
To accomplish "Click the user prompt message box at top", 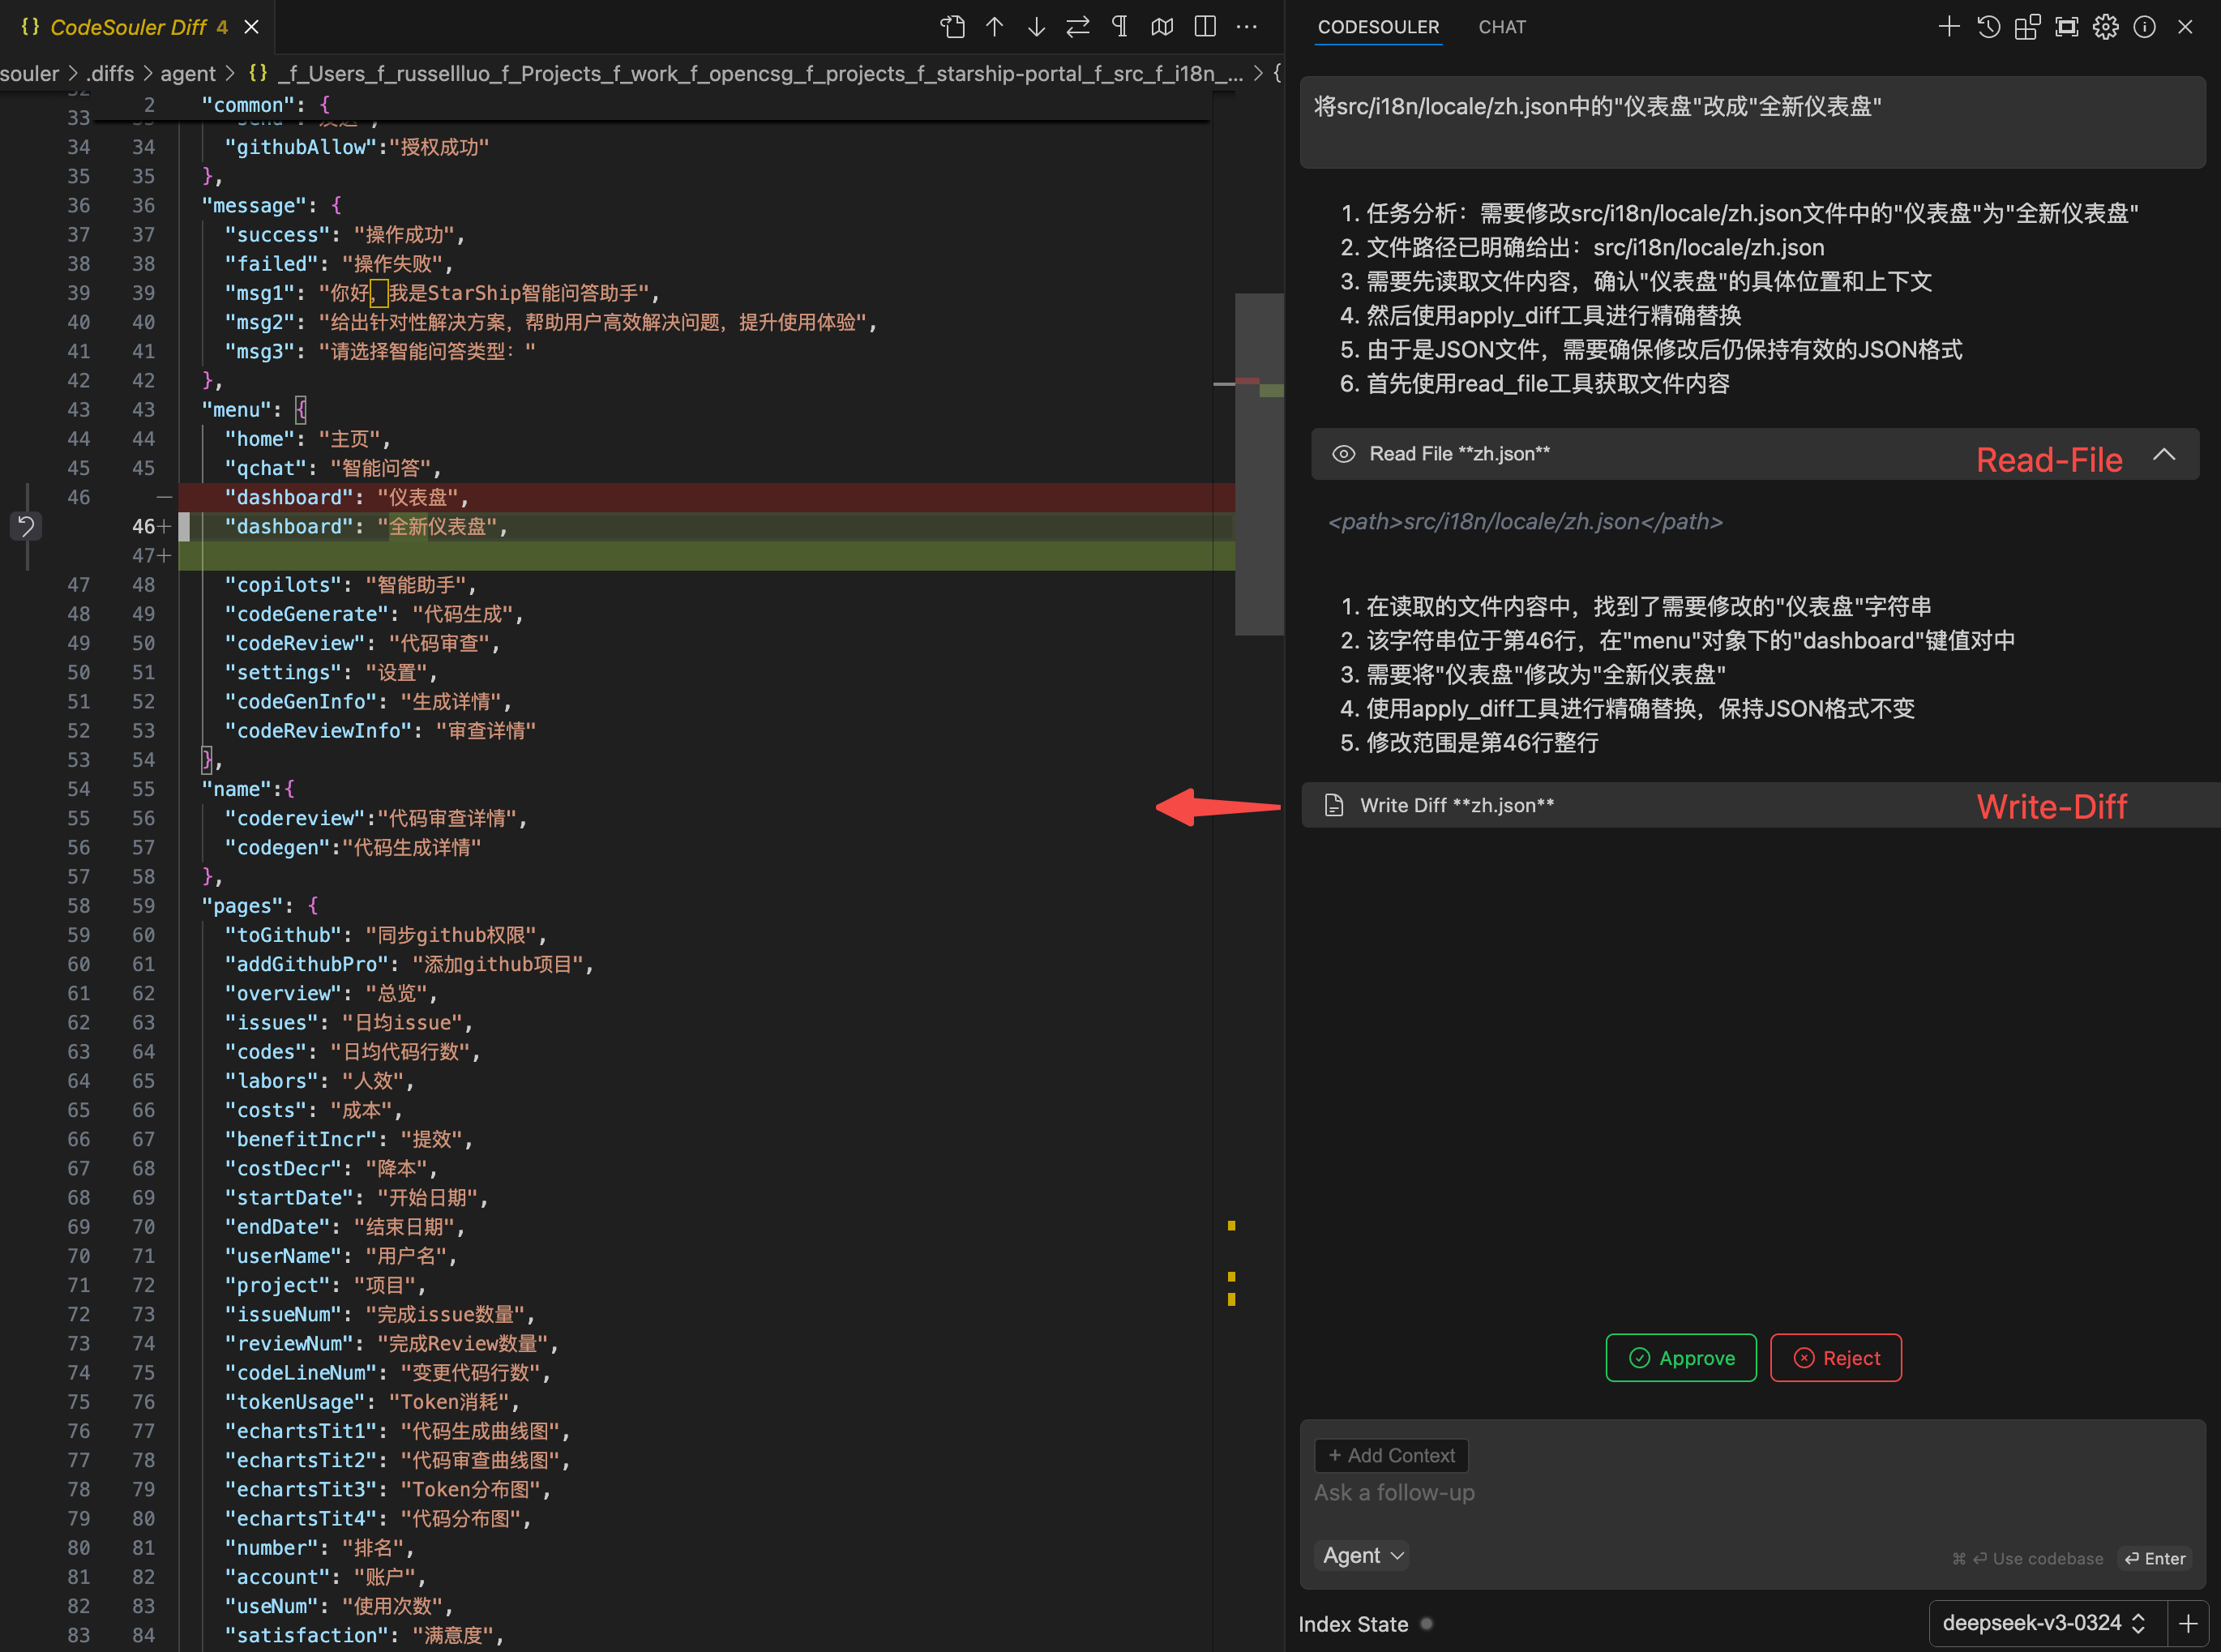I will coord(1752,122).
